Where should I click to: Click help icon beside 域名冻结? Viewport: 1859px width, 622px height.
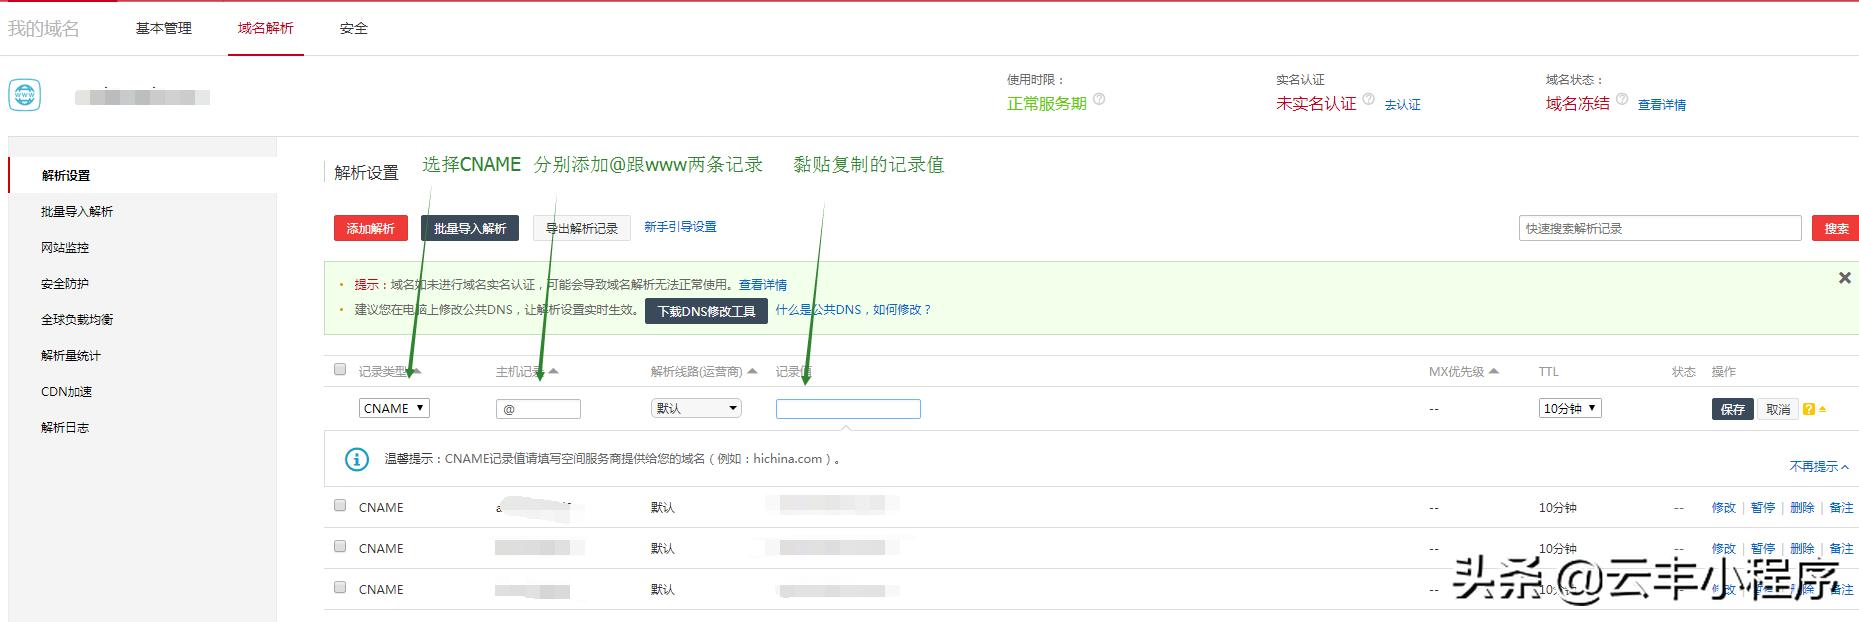(x=1622, y=99)
